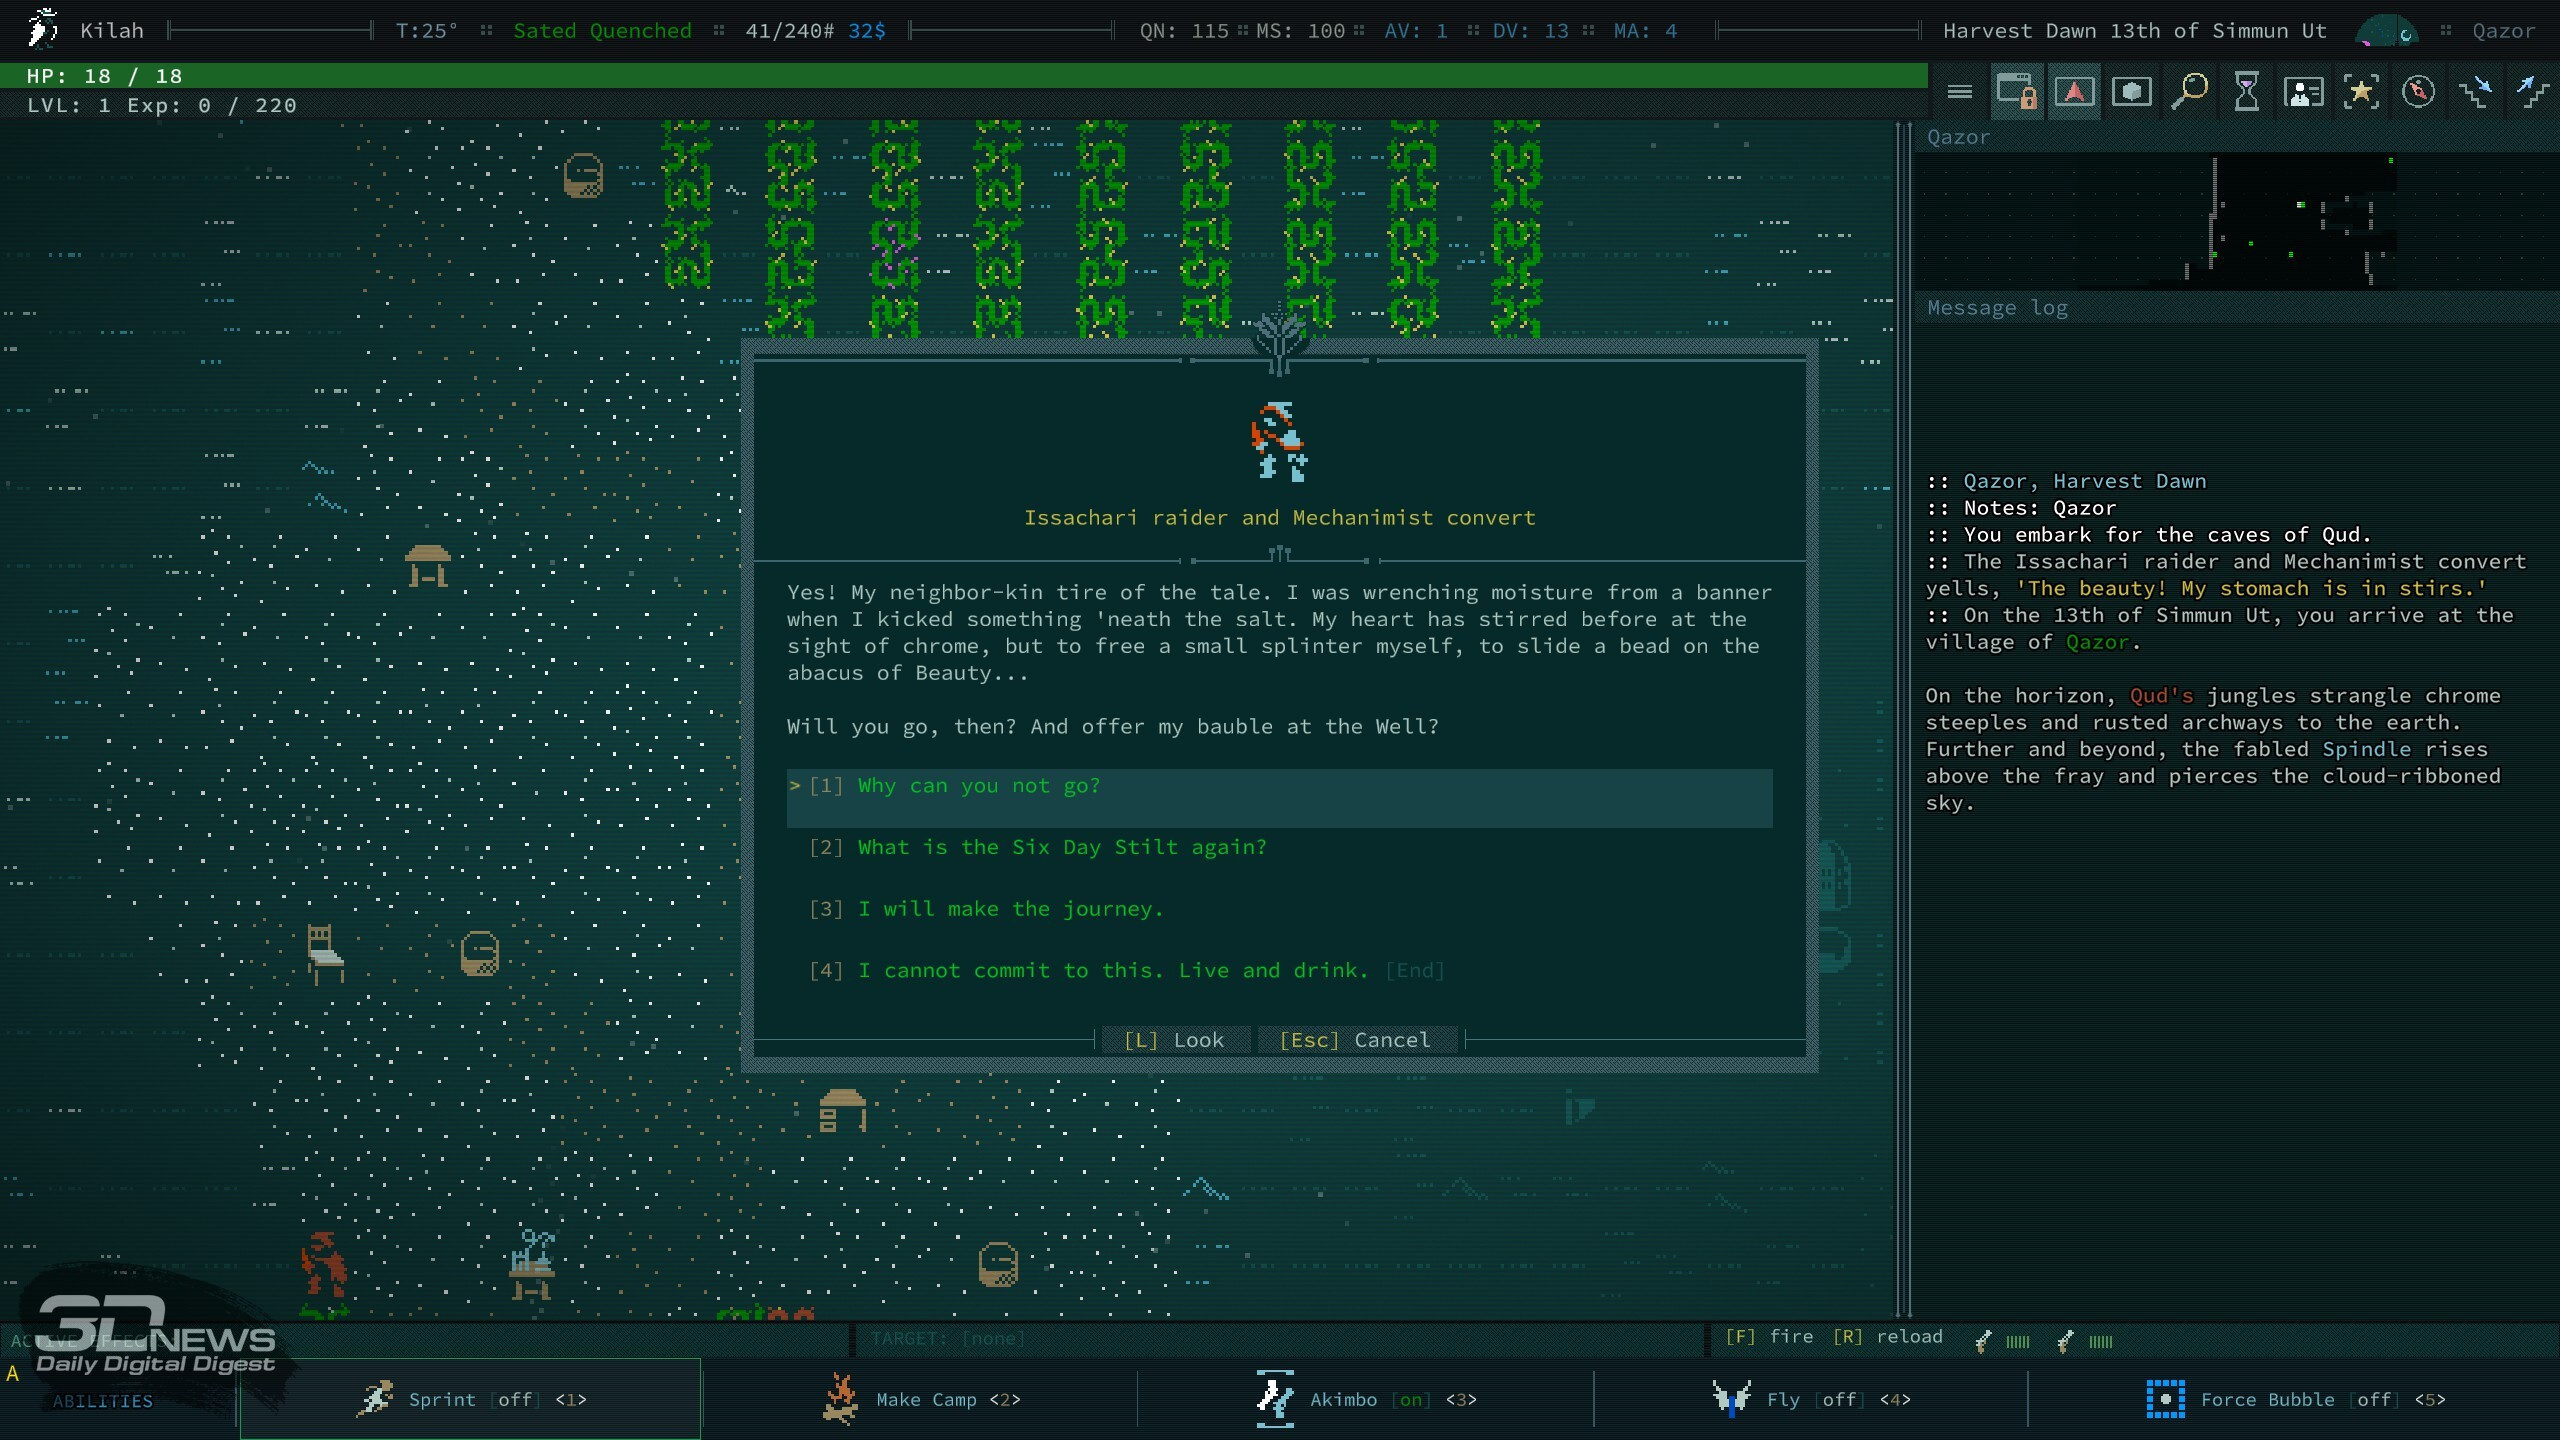
Task: Click the hourglass wait icon
Action: coord(2247,92)
